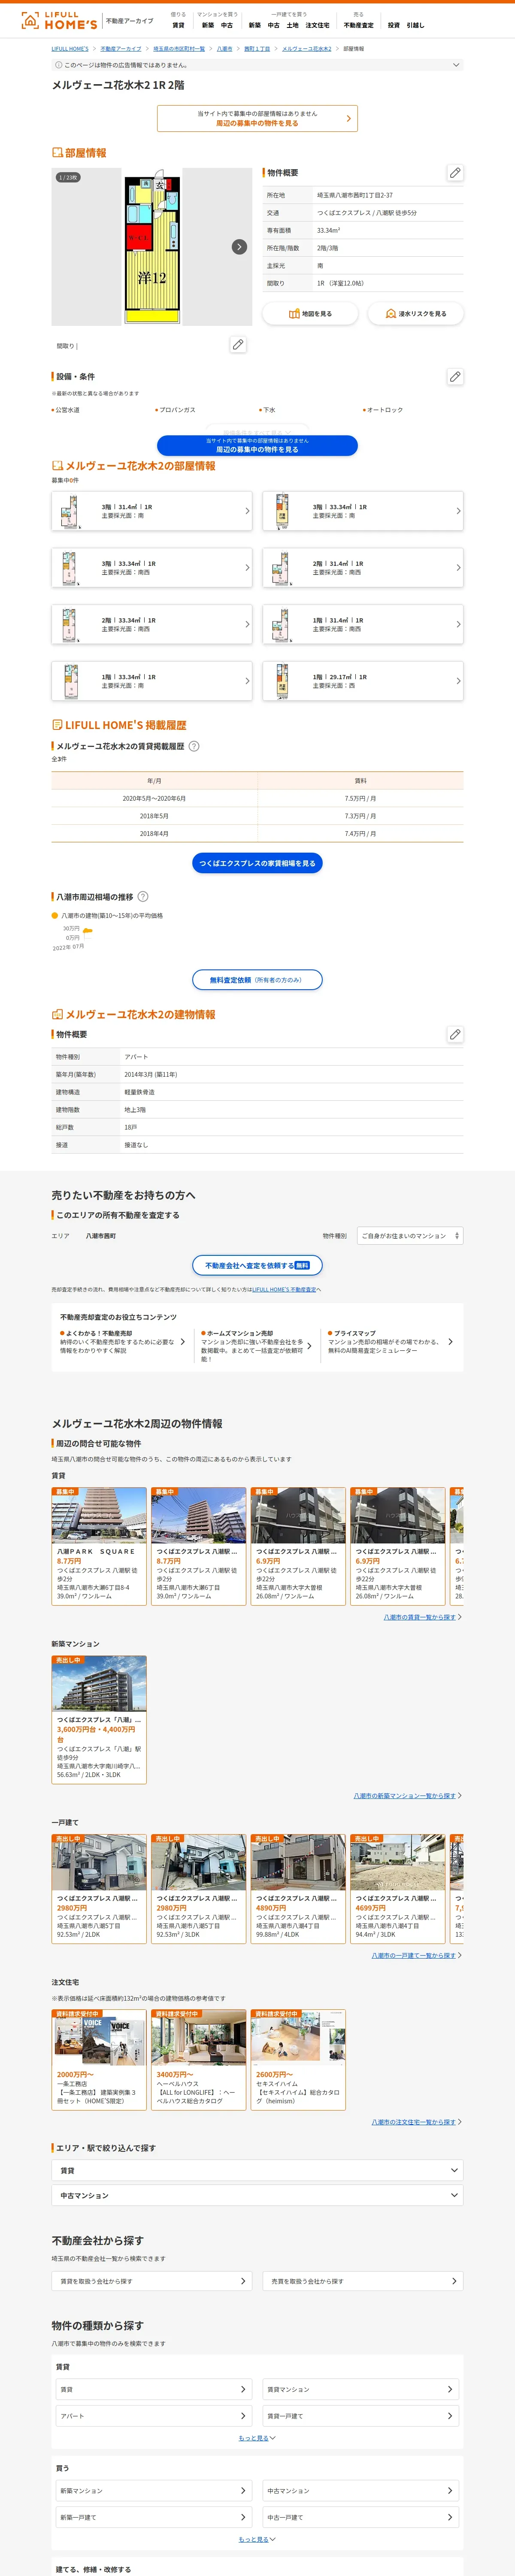Open 周辺の募集中の物件を見る banner at top
515x2576 pixels.
point(257,118)
